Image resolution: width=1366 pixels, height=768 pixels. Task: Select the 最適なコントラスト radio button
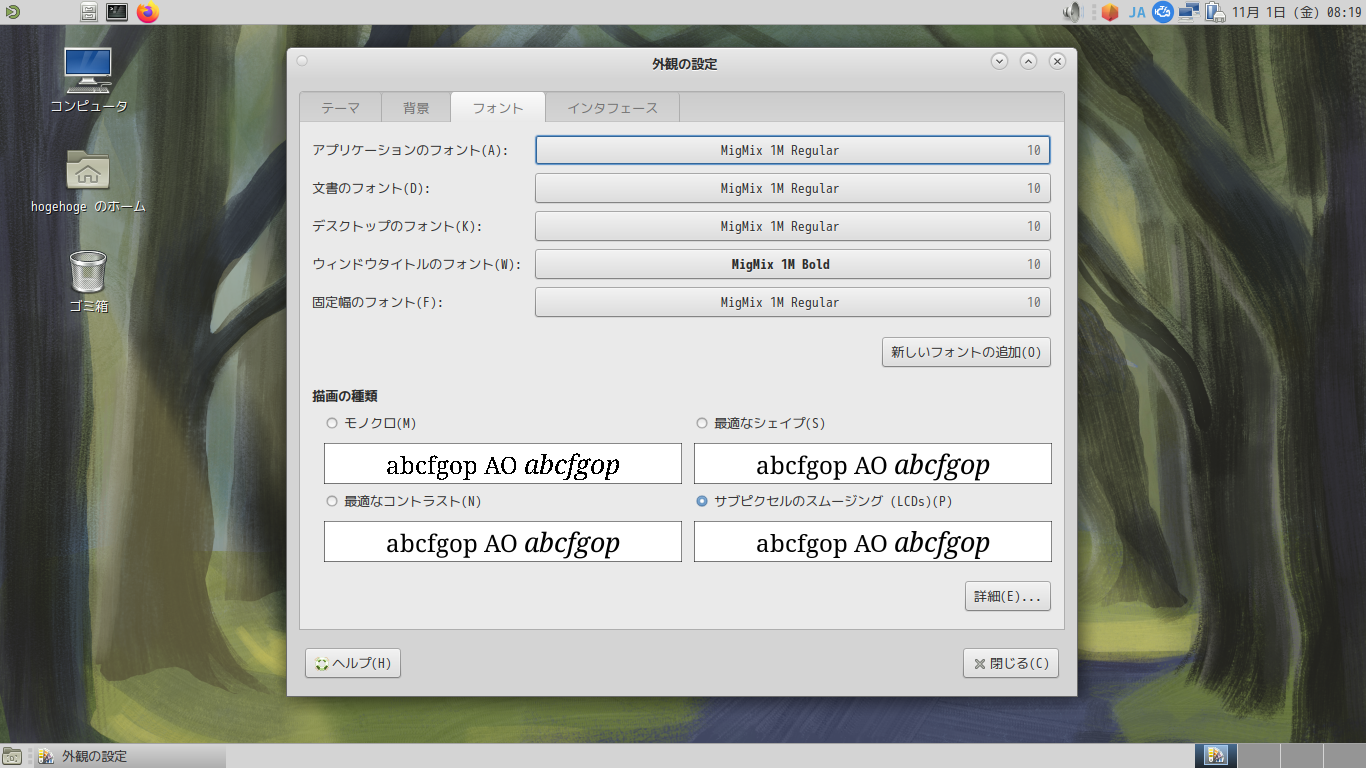[x=332, y=501]
